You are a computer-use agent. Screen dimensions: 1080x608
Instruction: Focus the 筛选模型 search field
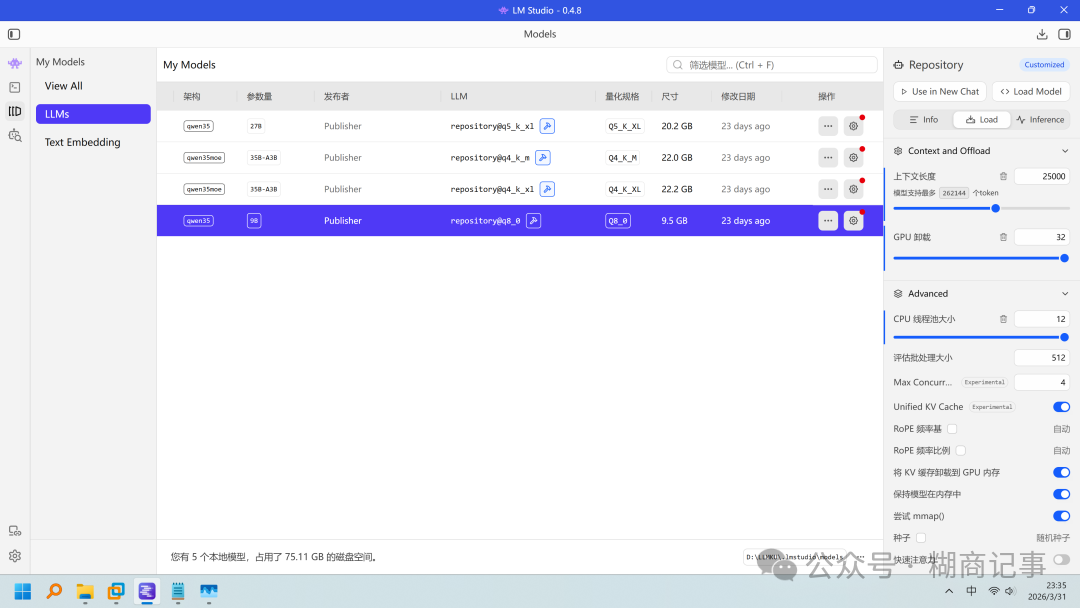click(771, 65)
